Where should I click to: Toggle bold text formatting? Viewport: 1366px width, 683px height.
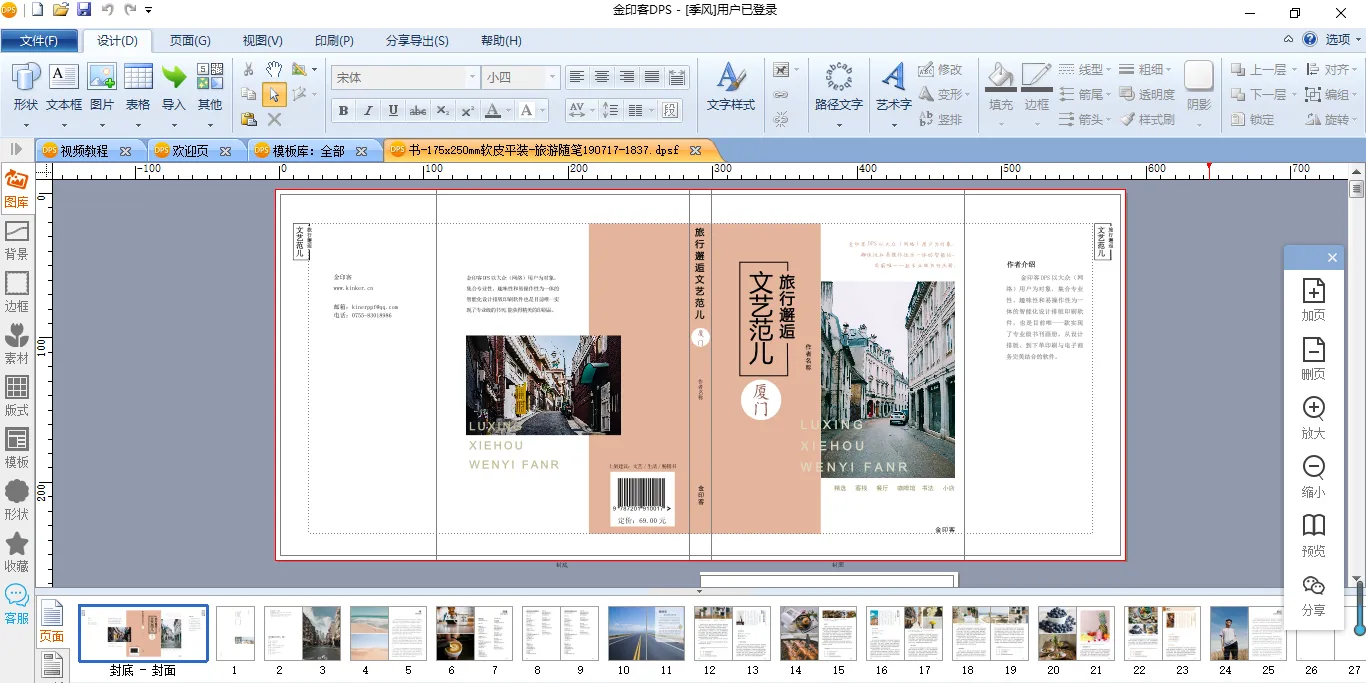point(343,111)
